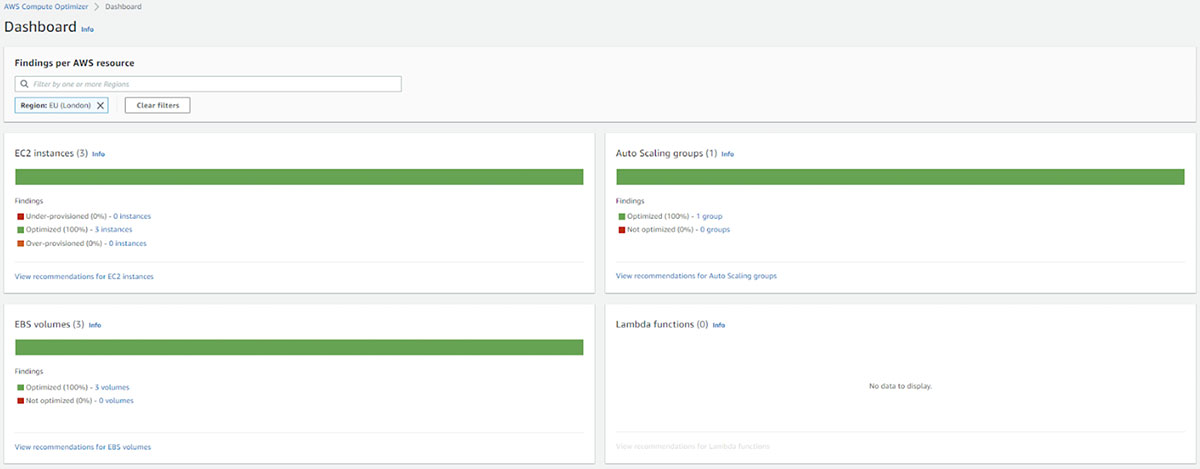
Task: View recommendations for EBS volumes
Action: tap(83, 447)
